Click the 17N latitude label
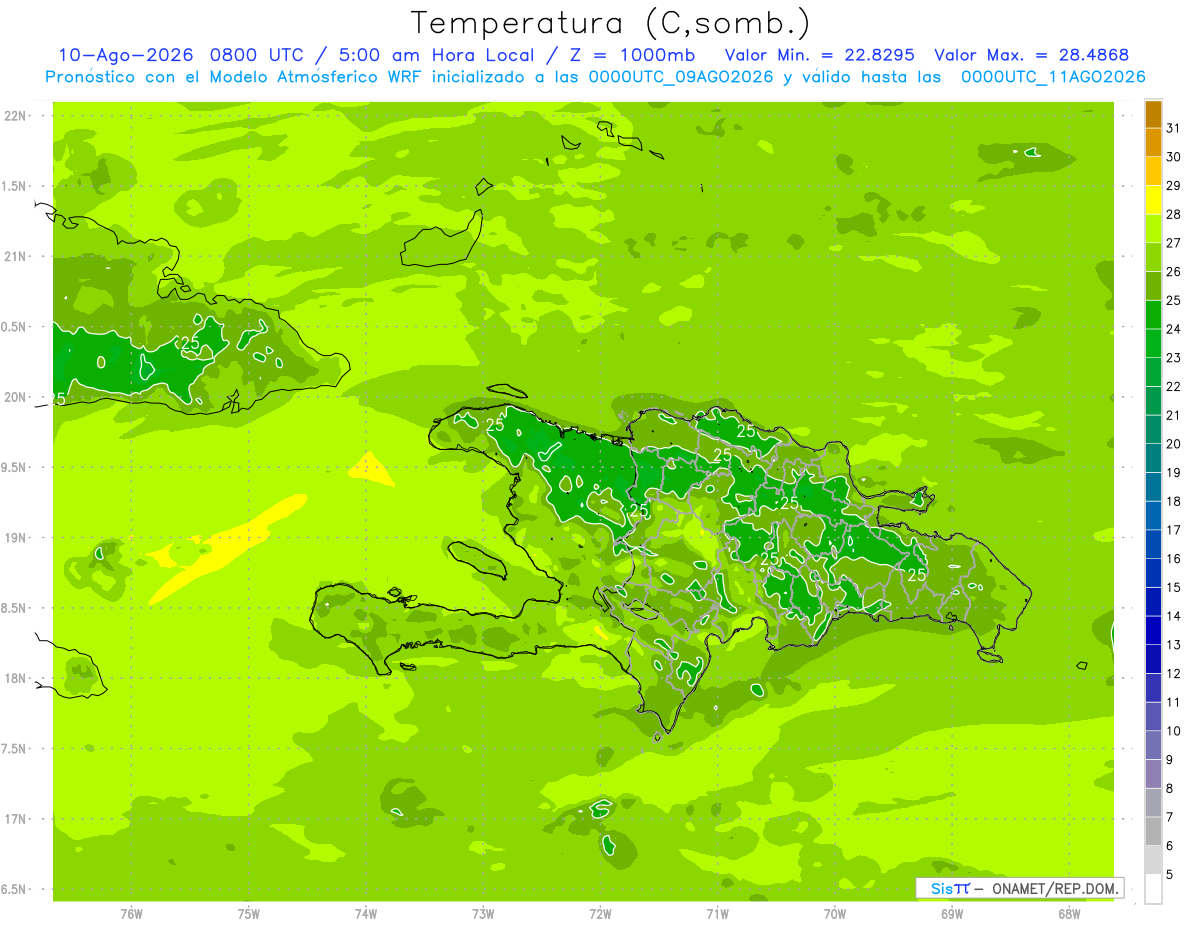Image resolution: width=1200 pixels, height=927 pixels. tap(14, 819)
